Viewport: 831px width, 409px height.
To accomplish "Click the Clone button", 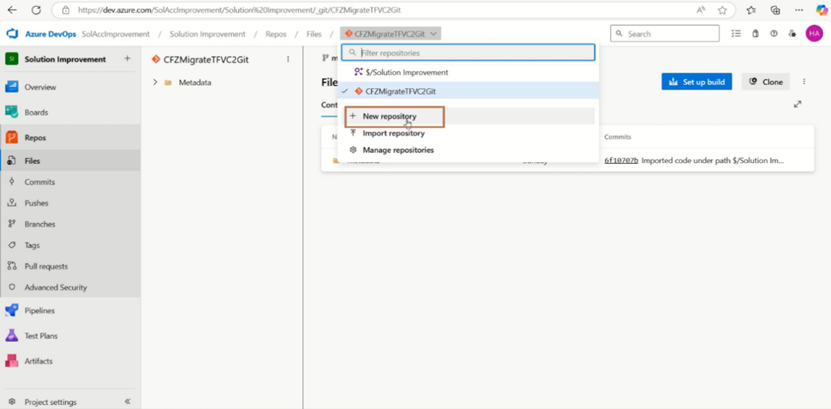I will (x=765, y=82).
